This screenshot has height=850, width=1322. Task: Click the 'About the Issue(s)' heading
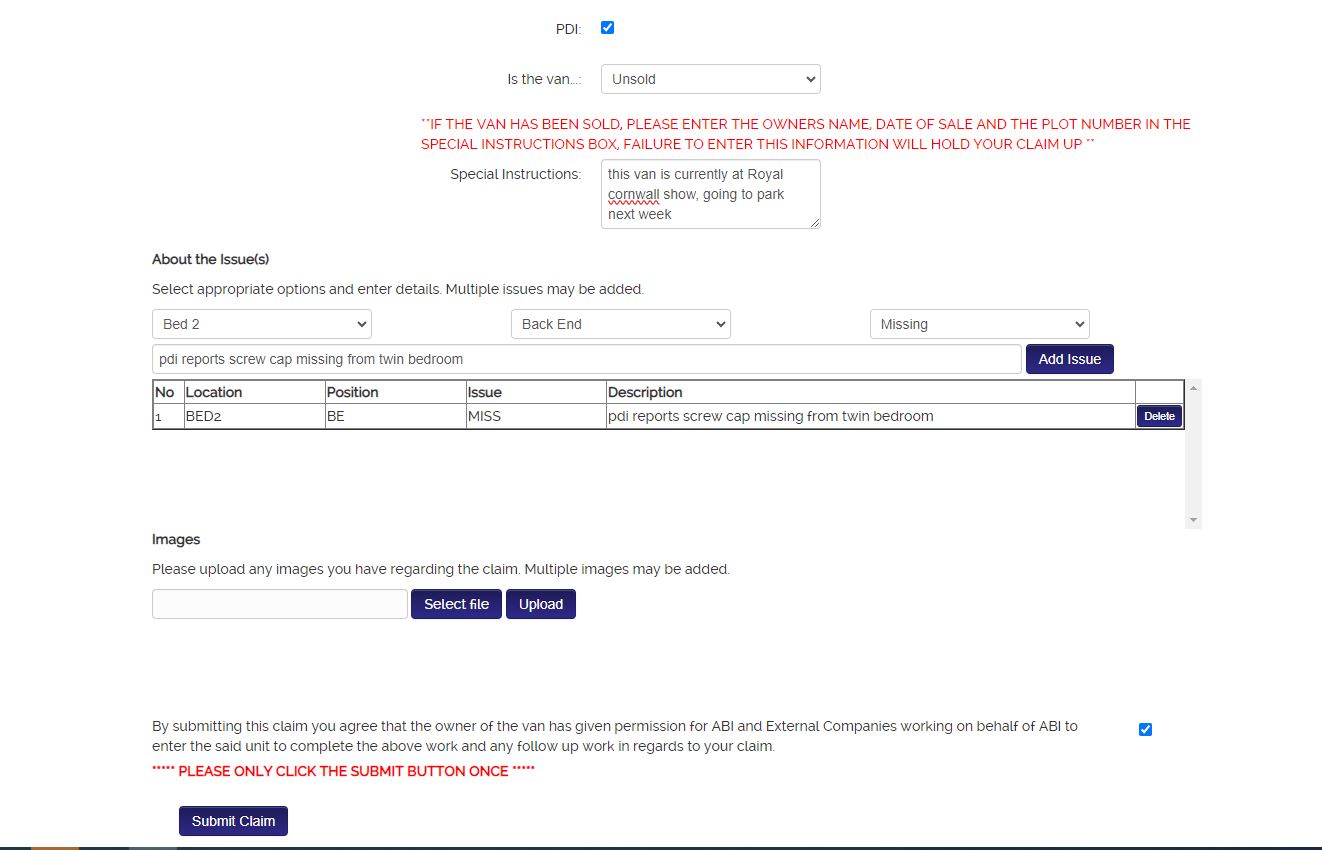(211, 259)
